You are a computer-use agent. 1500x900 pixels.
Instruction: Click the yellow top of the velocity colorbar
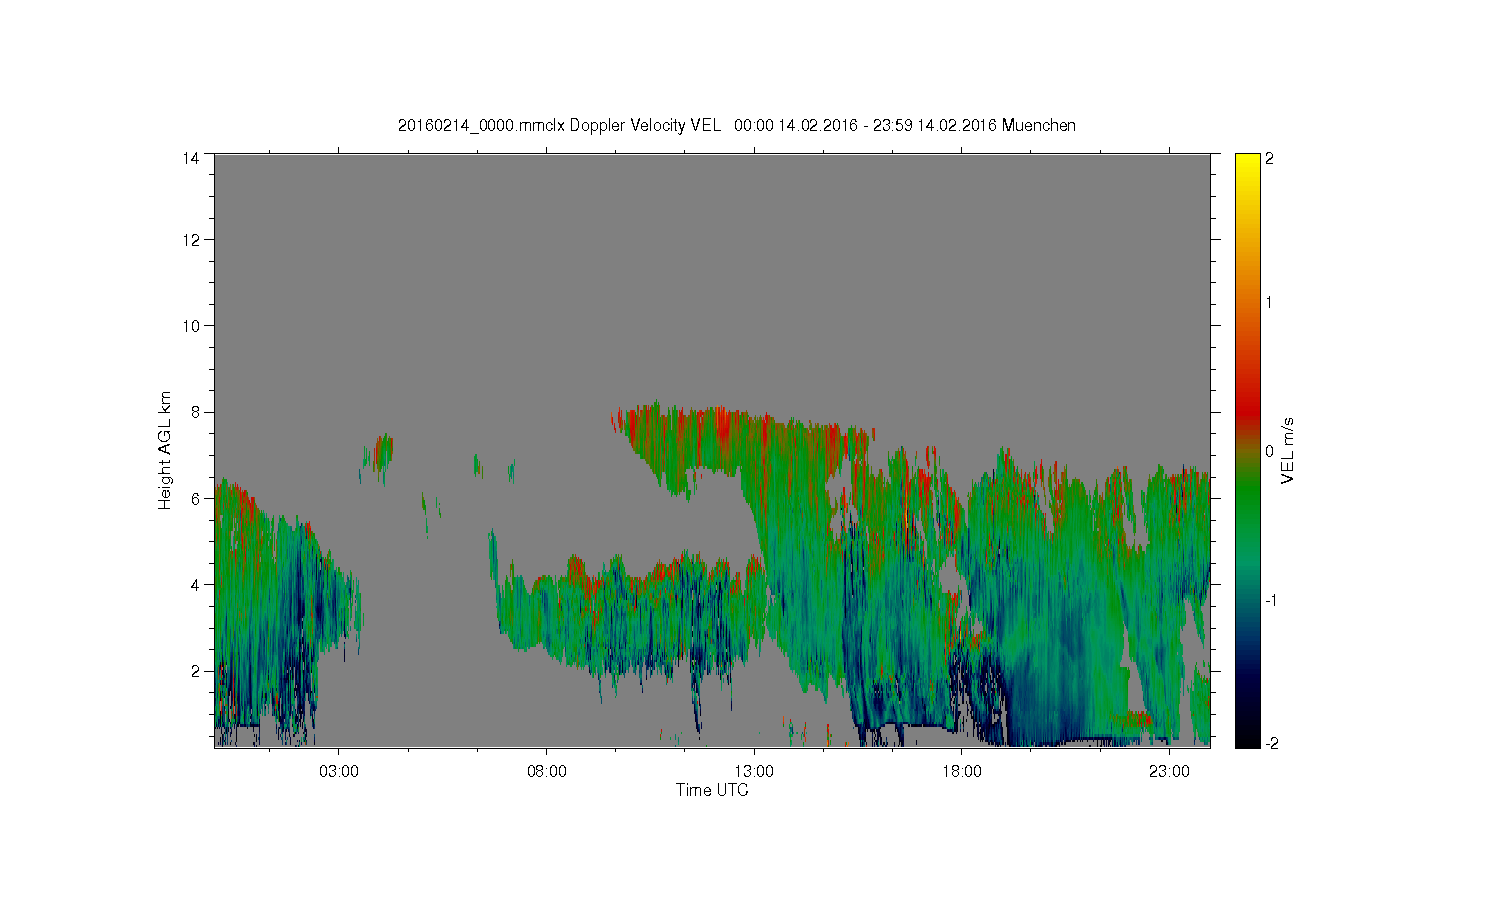pyautogui.click(x=1246, y=165)
